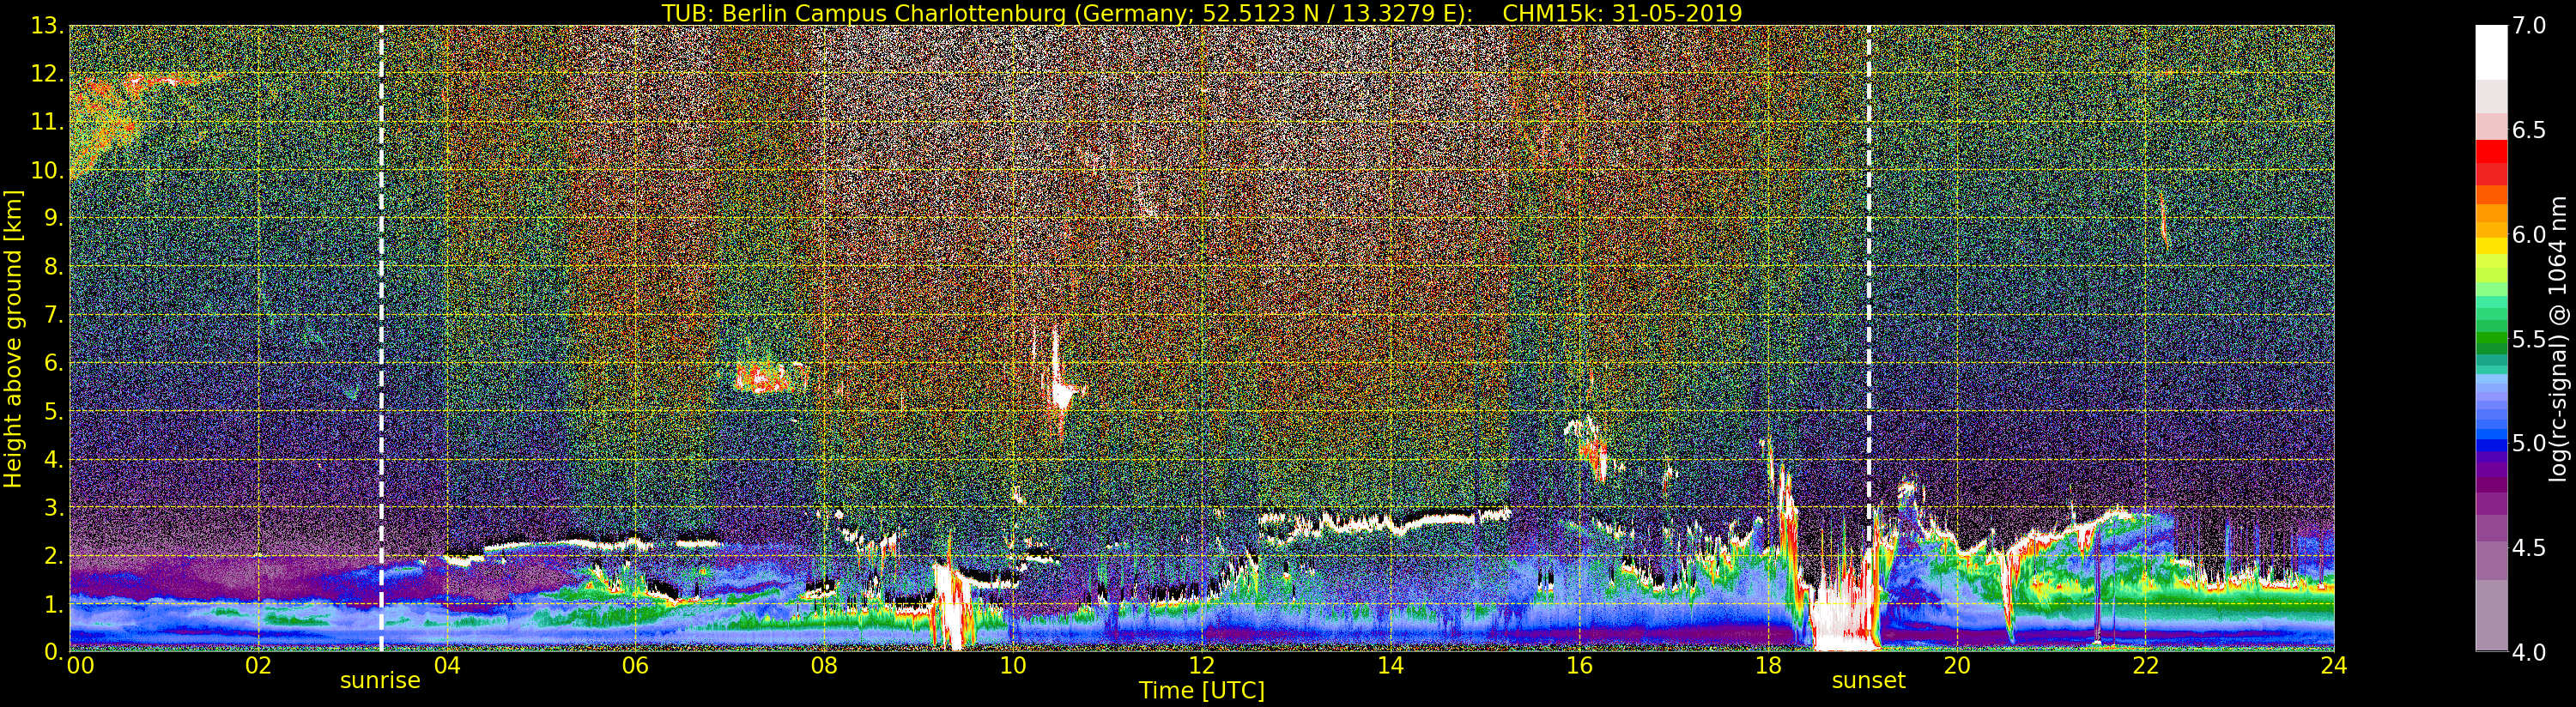
Task: Click the colorbar tick value '4.0'
Action: tap(2529, 652)
